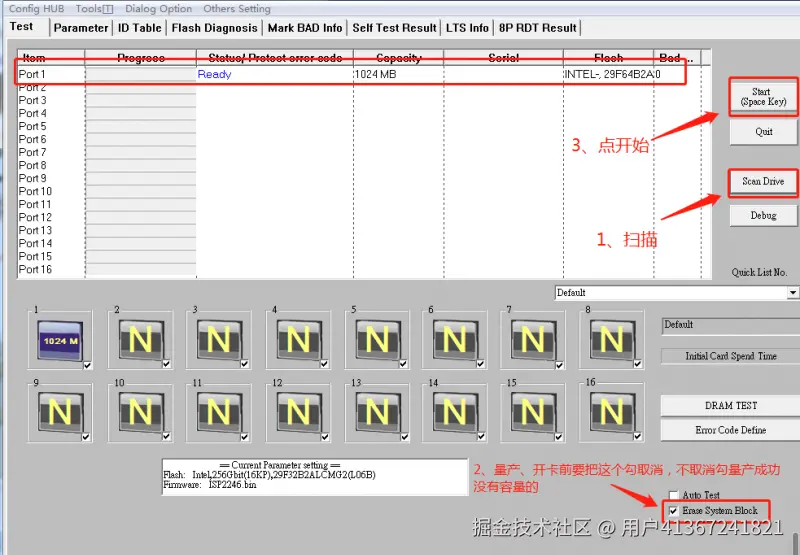Click the Error Code Define button
Screen dimensions: 800x555
(731, 430)
